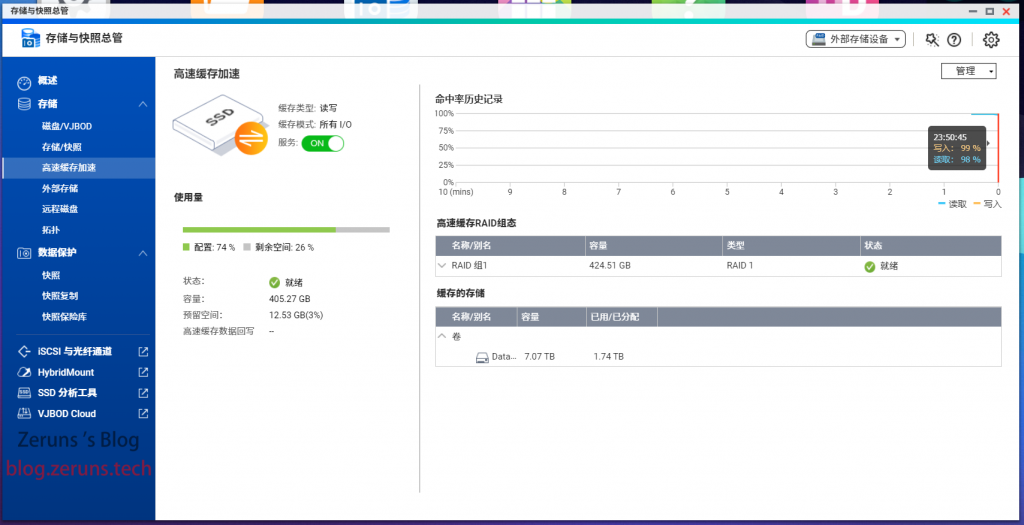Open the settings gear icon
The width and height of the screenshot is (1024, 525).
click(991, 40)
